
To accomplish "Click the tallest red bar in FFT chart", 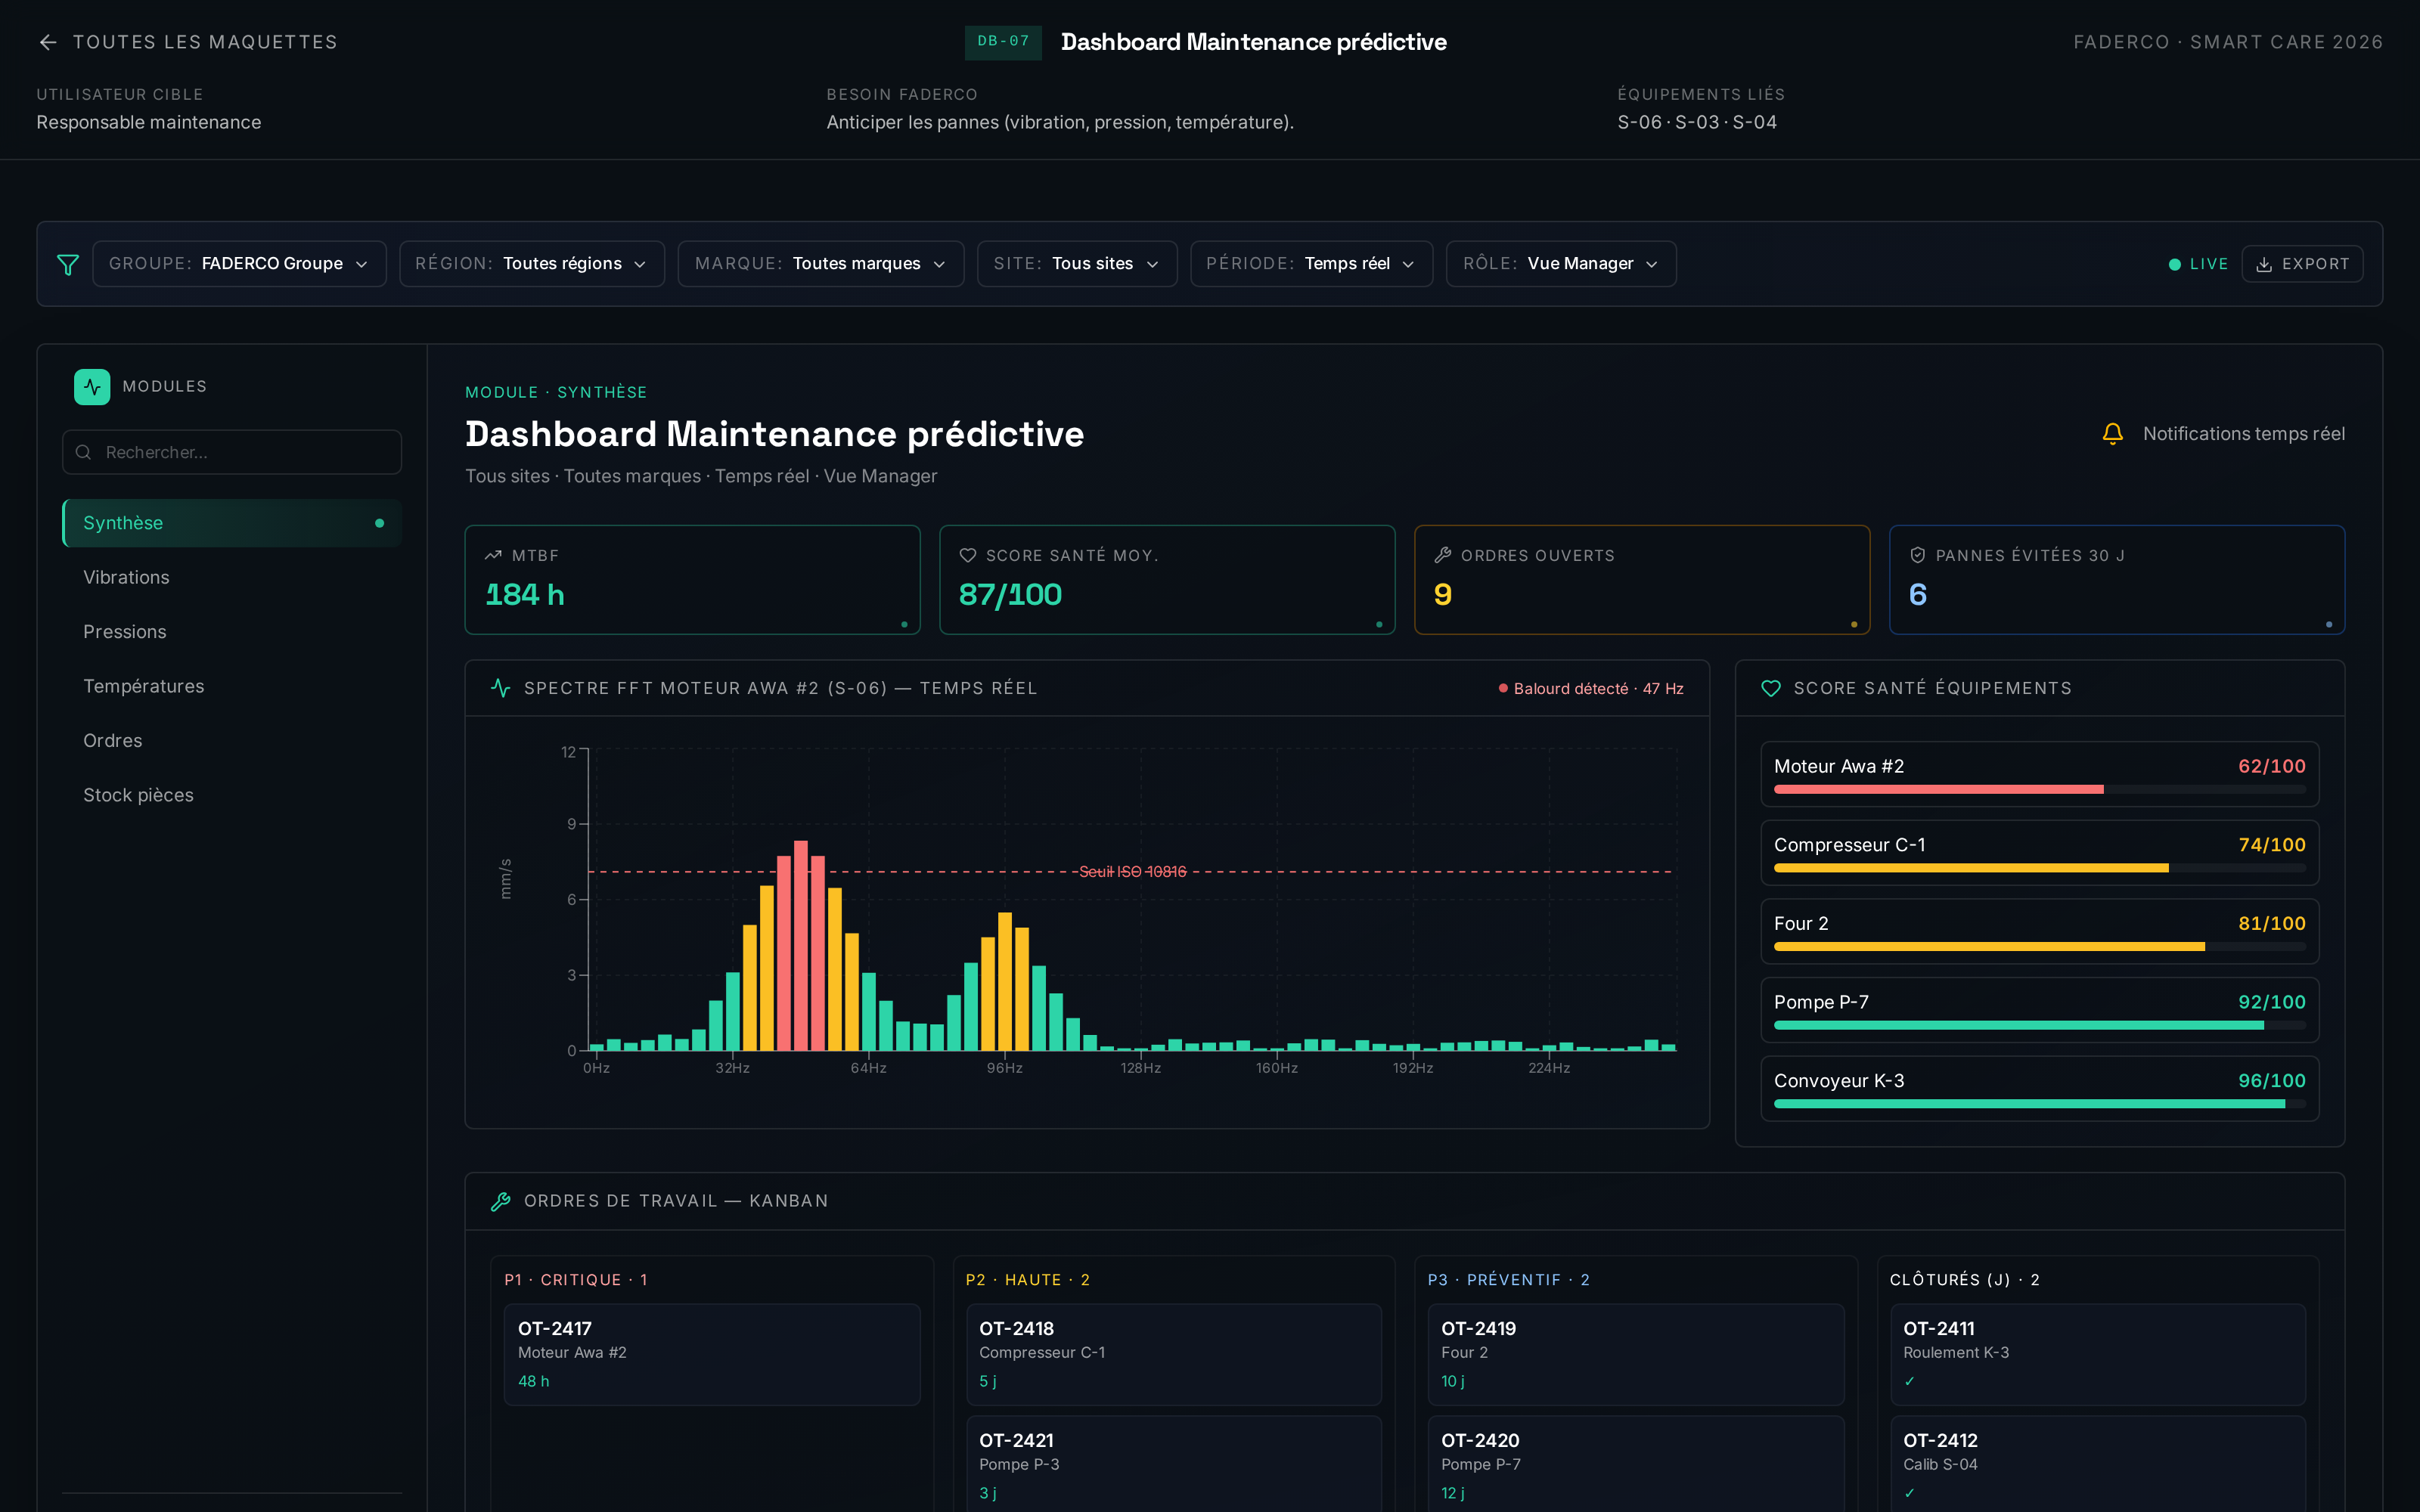I will pyautogui.click(x=801, y=945).
